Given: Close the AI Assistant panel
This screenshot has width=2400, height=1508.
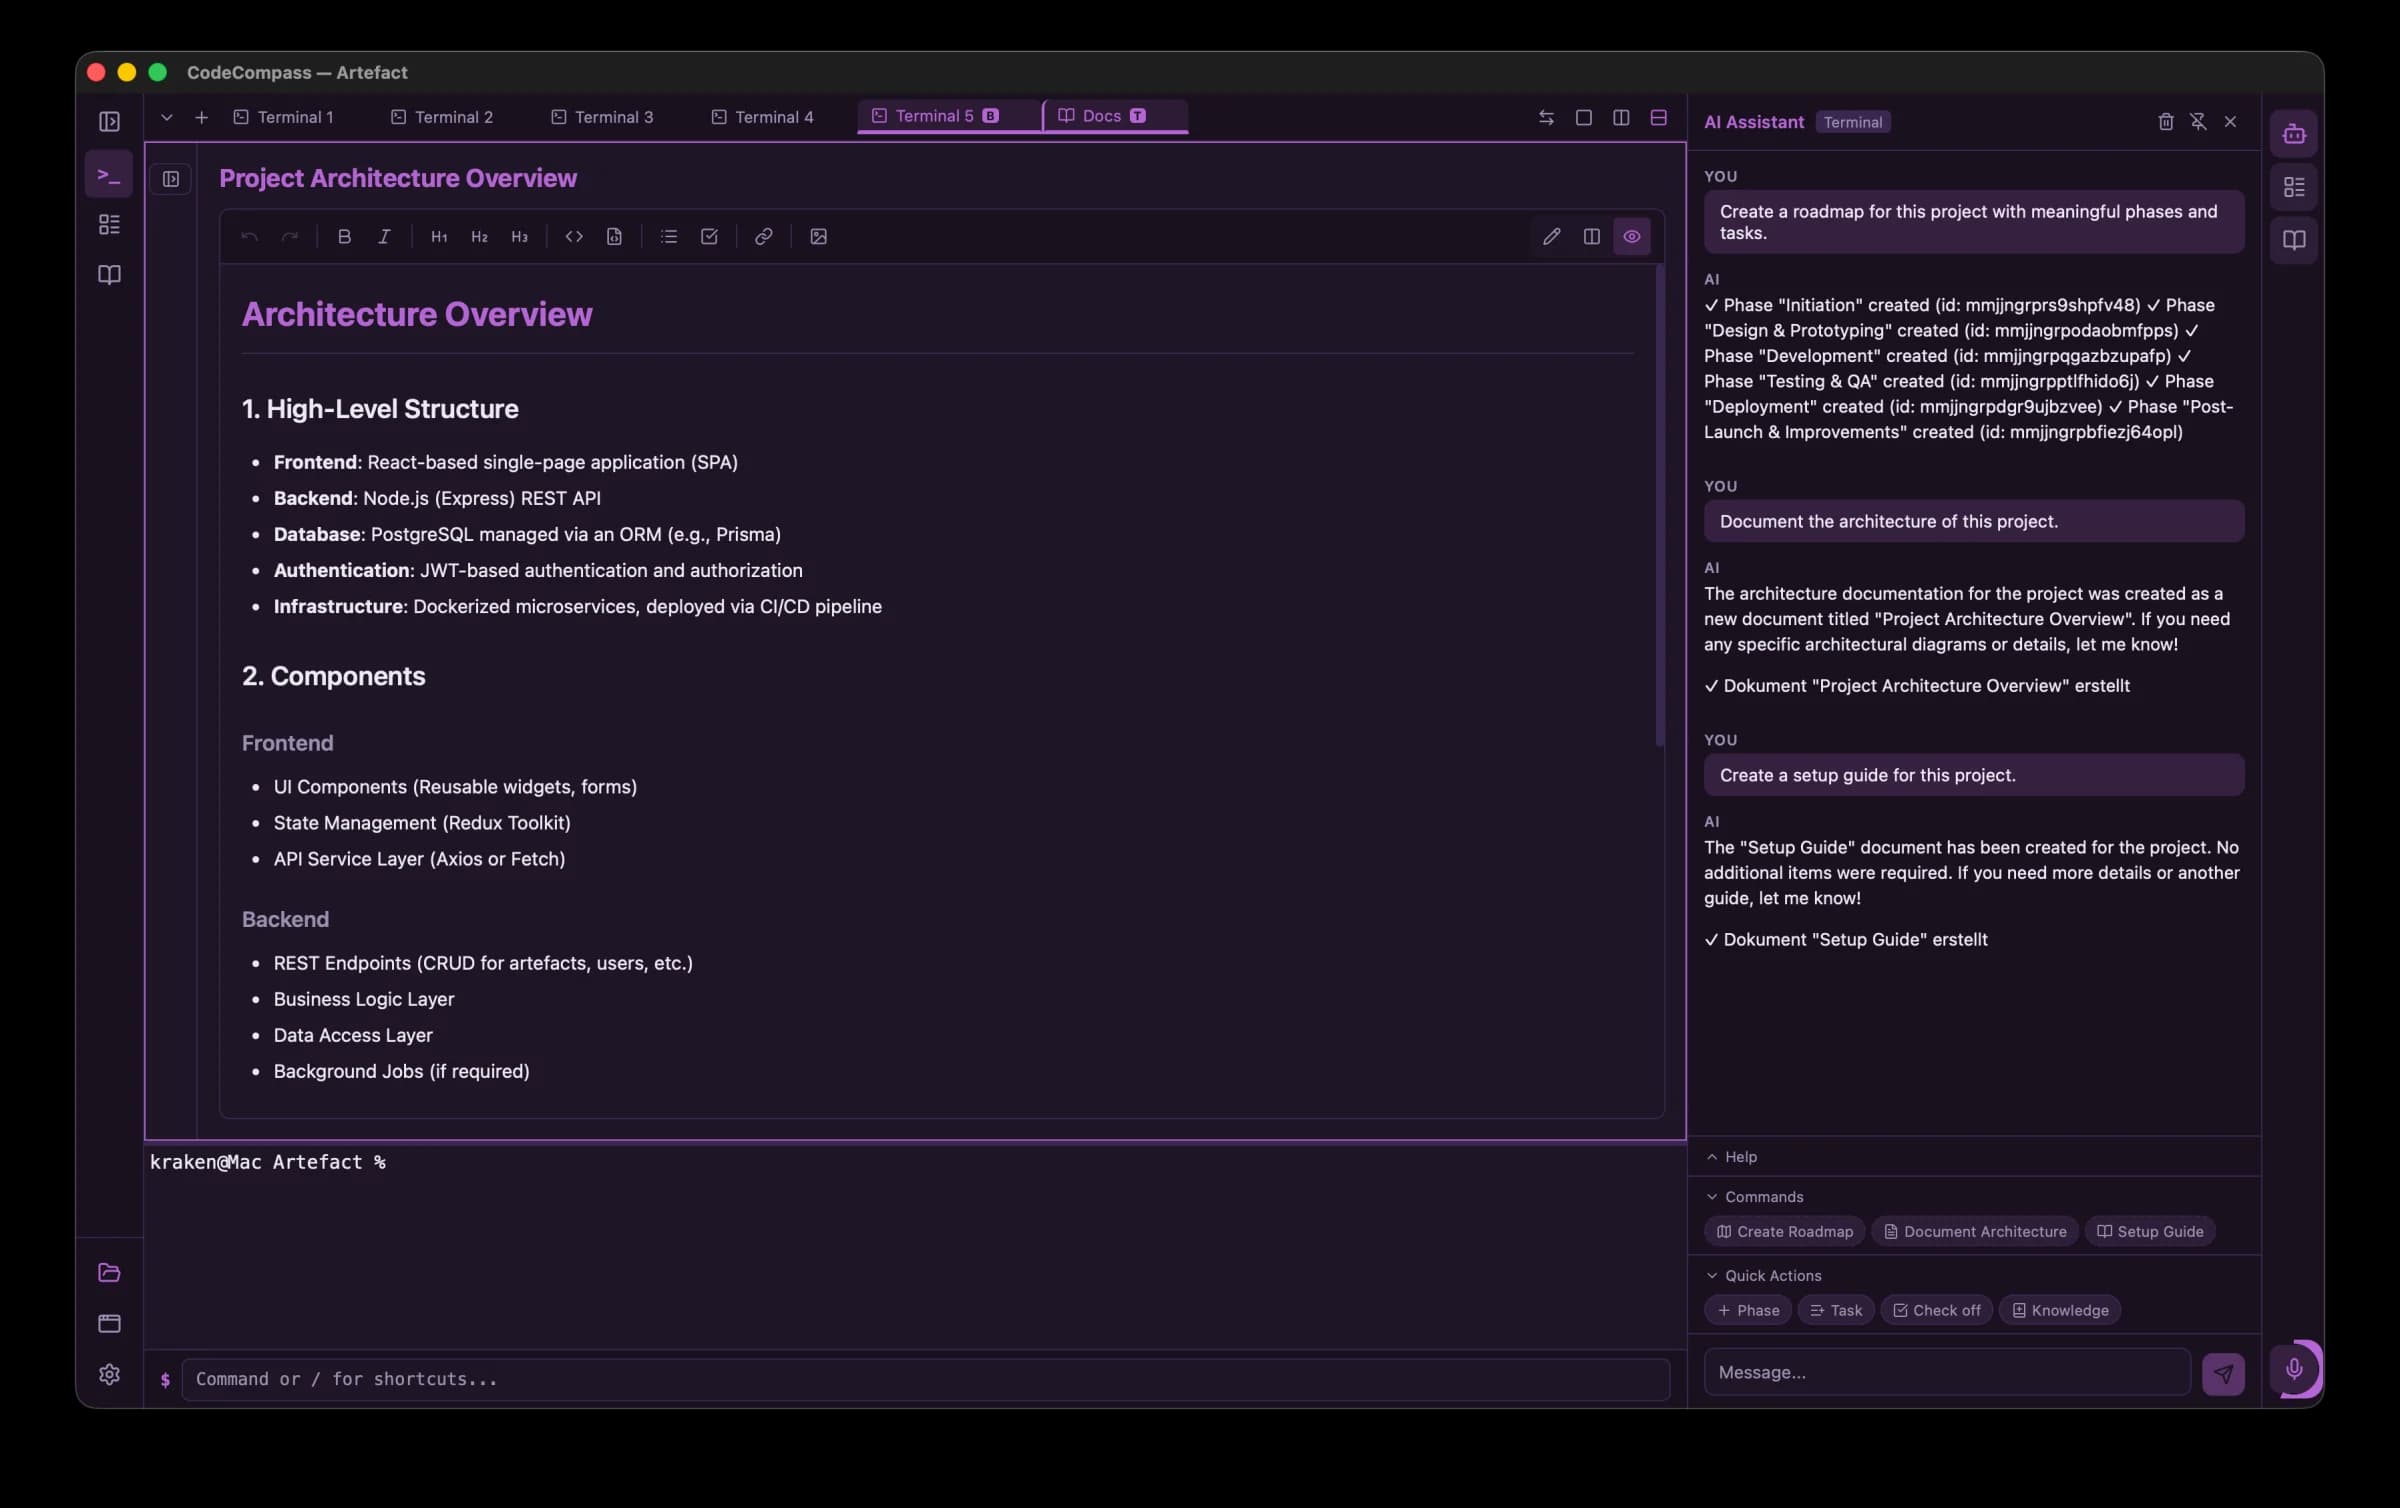Looking at the screenshot, I should click(2230, 122).
